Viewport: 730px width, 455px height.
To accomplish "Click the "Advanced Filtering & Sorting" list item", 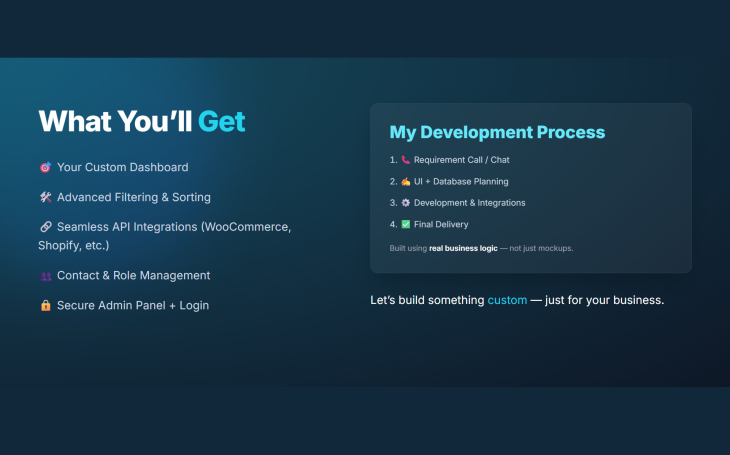I will [133, 197].
